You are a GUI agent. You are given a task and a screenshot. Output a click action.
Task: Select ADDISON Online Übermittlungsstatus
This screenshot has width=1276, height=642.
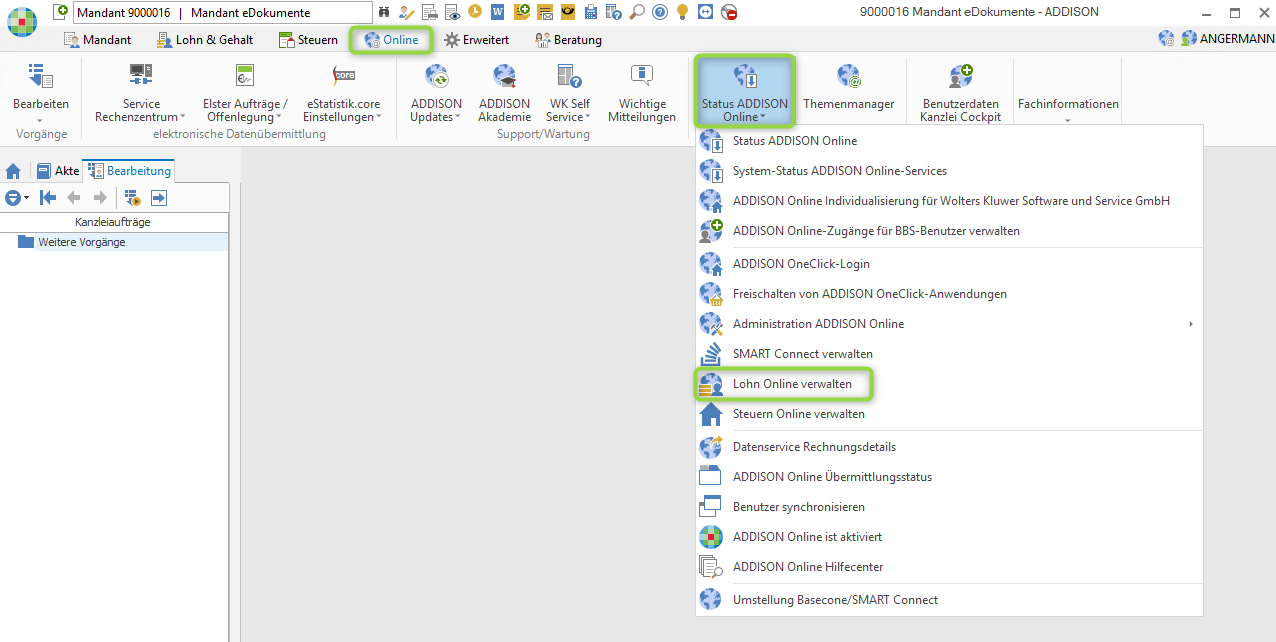point(948,477)
